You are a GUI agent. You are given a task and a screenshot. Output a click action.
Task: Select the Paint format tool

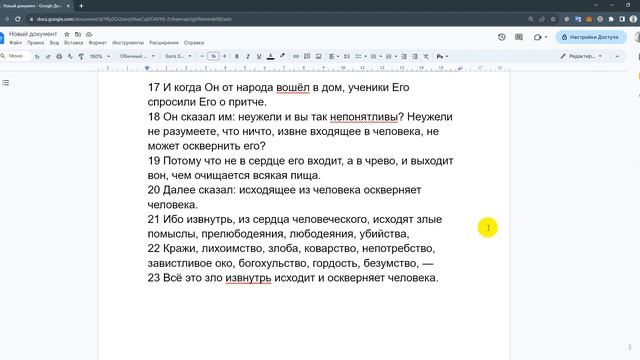[81, 56]
